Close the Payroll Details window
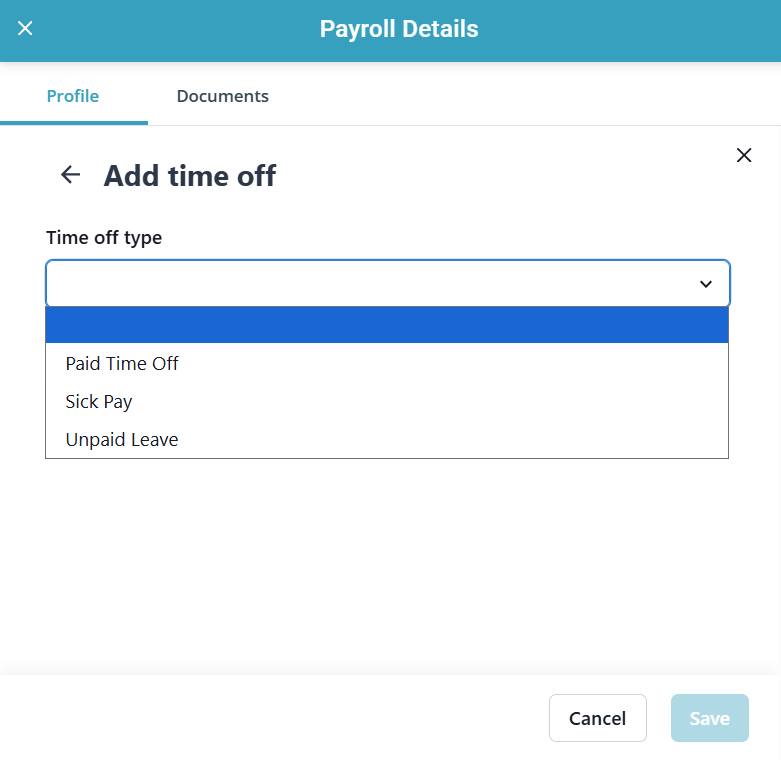Image resolution: width=781 pixels, height=760 pixels. click(26, 28)
